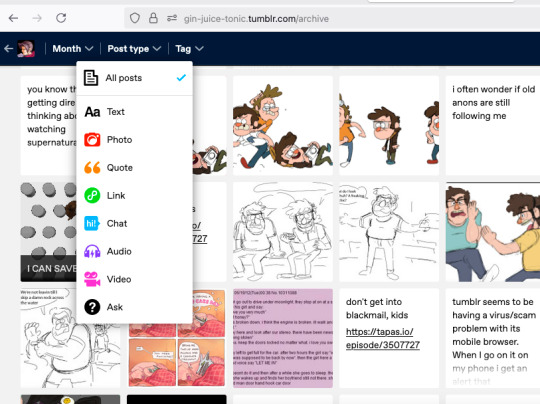Open the orange comic panels post
540x404 pixels.
(x=177, y=355)
